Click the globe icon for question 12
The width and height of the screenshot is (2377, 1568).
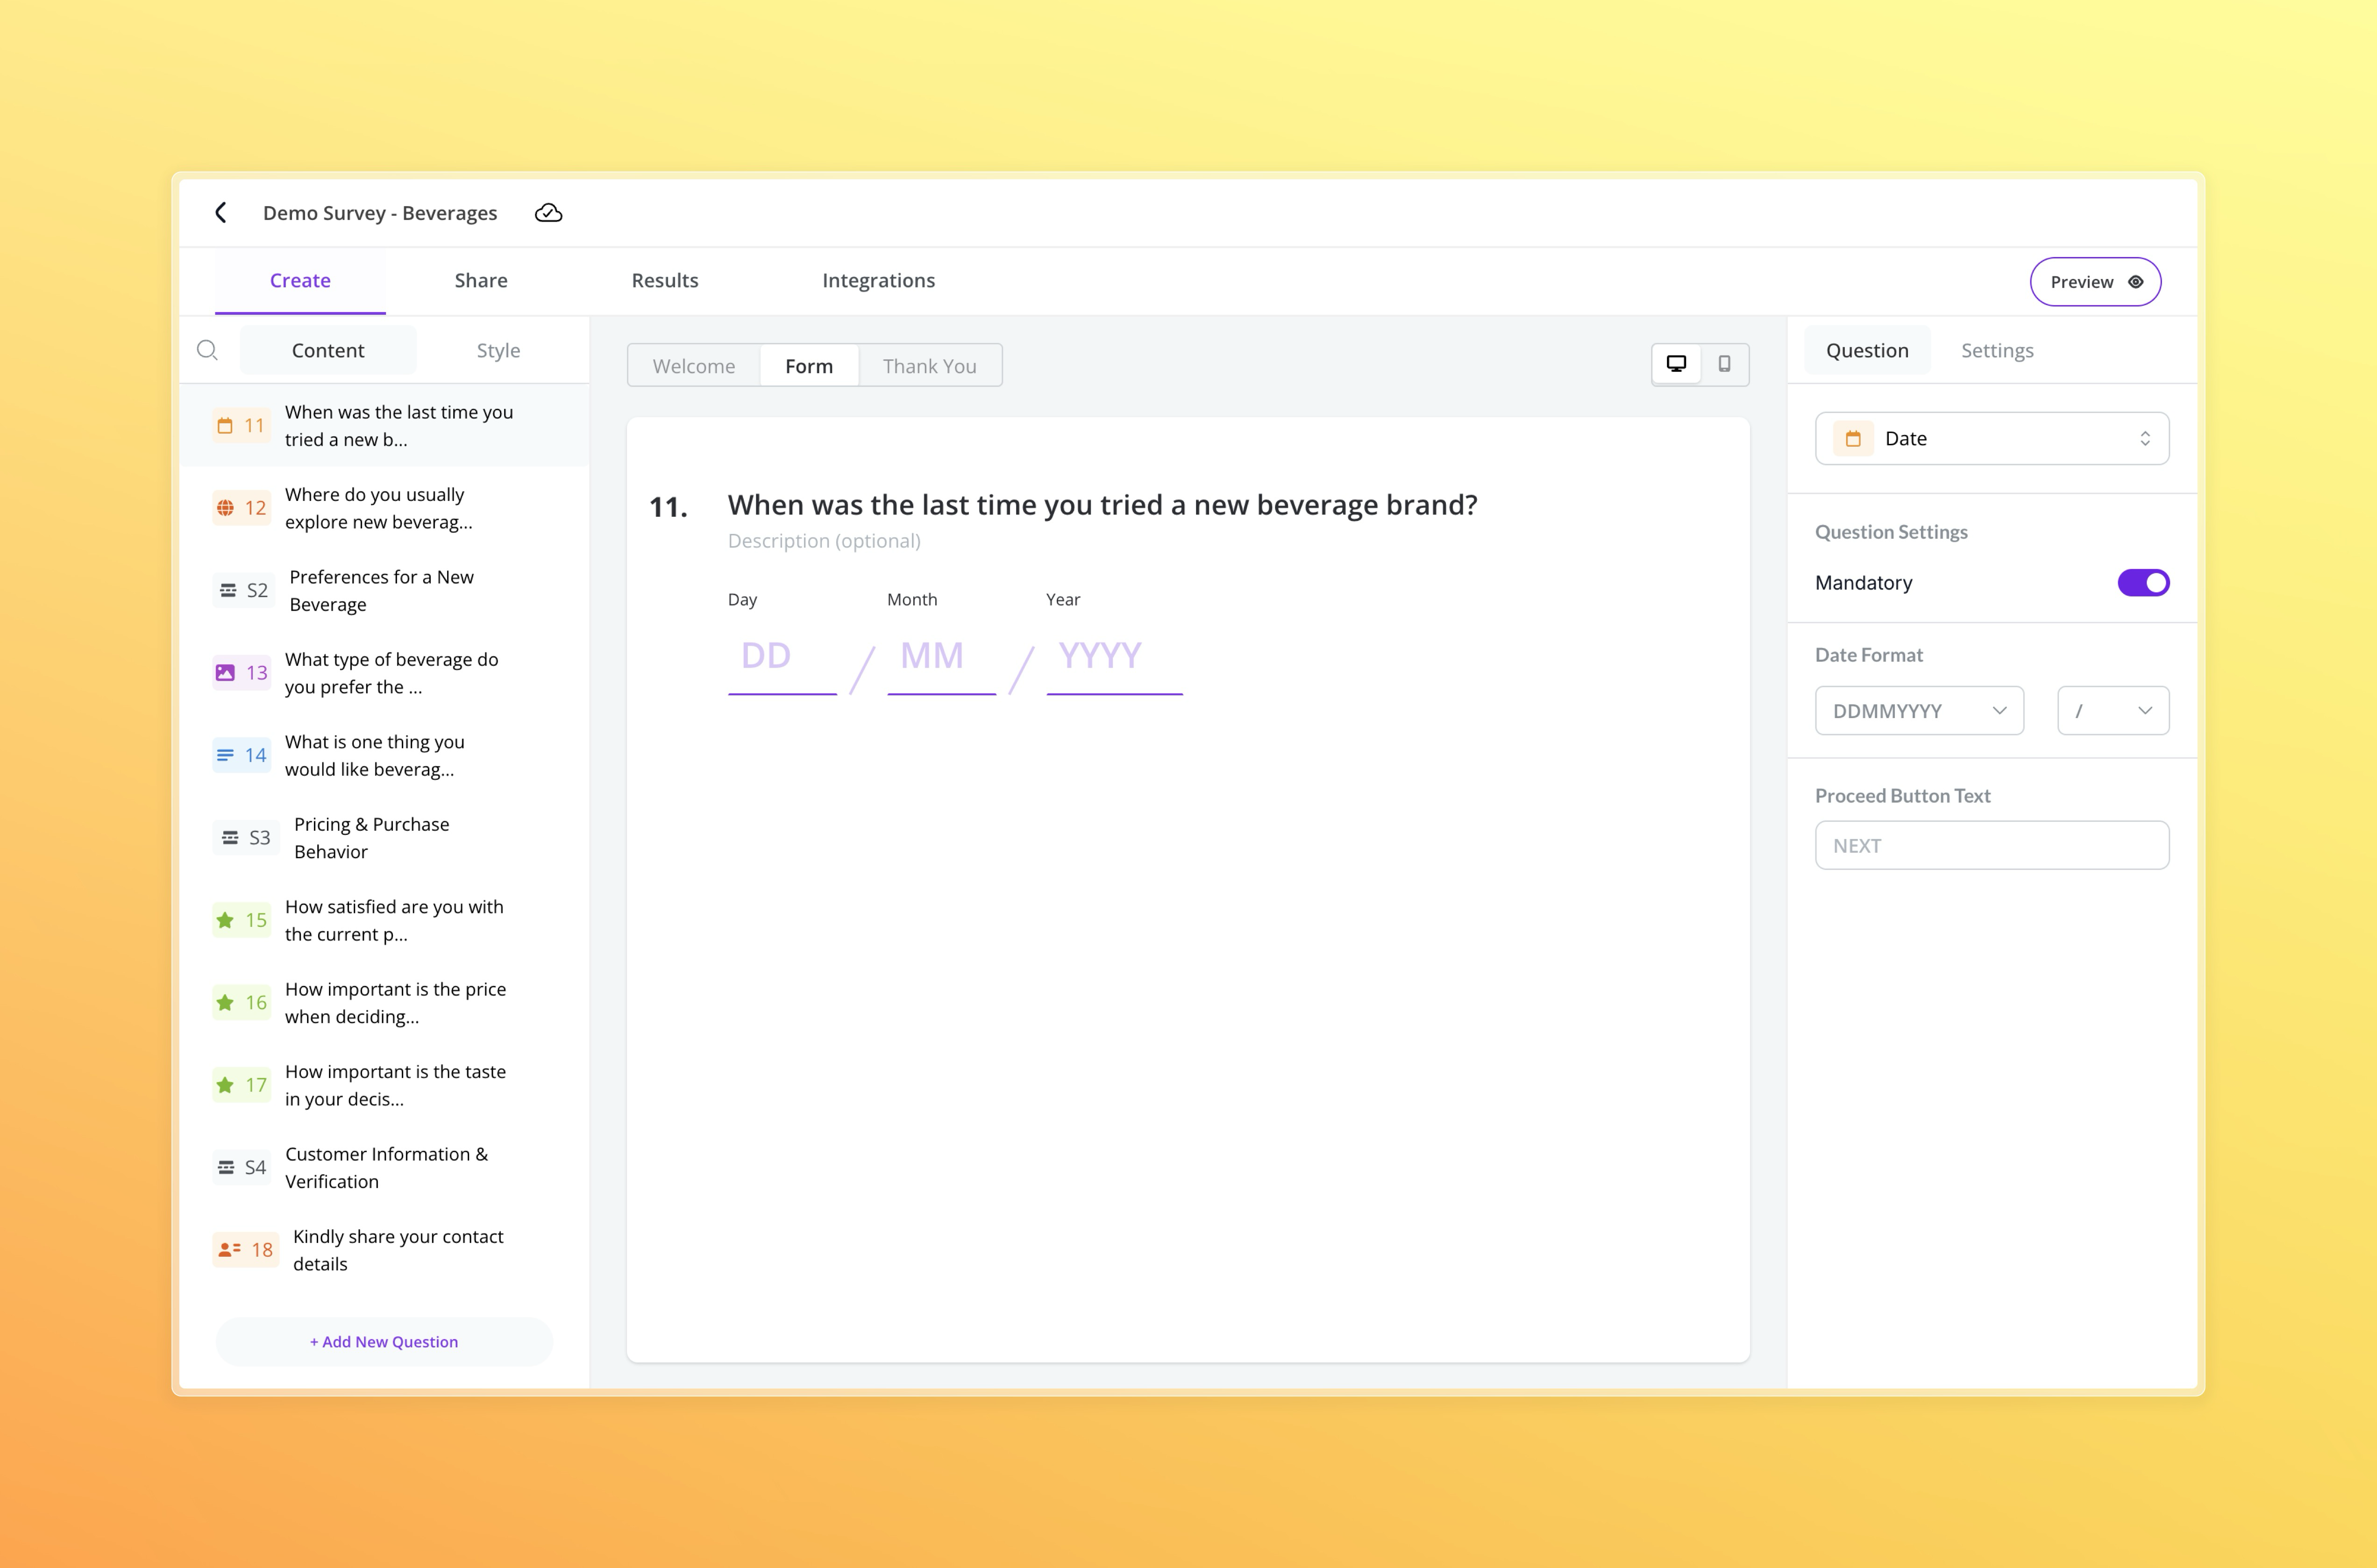tap(225, 508)
